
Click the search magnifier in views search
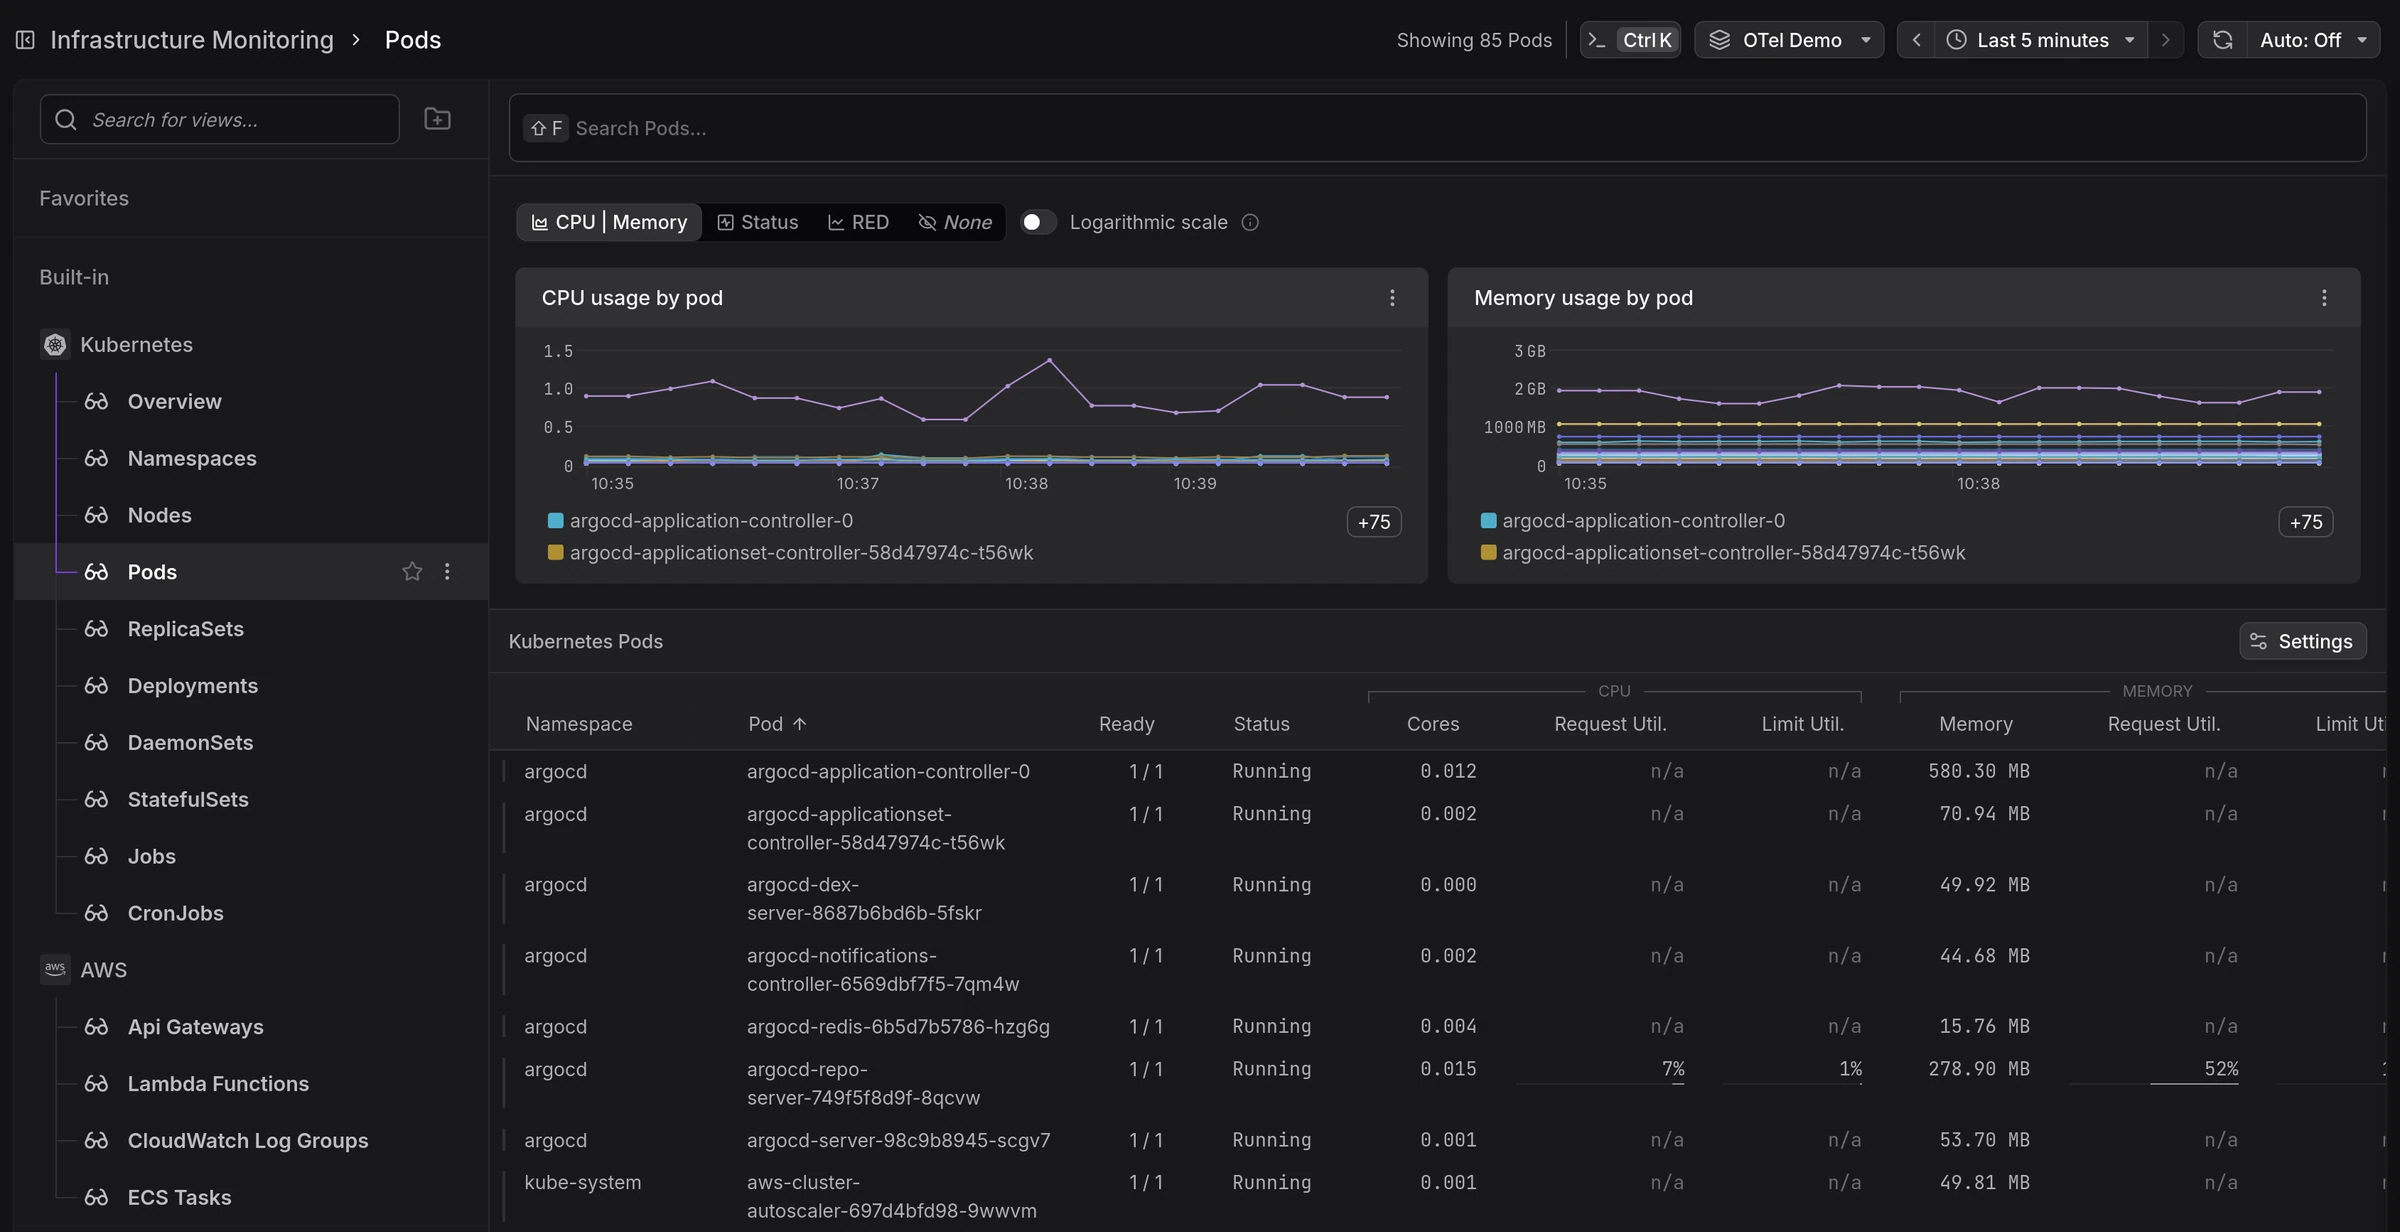click(x=66, y=120)
